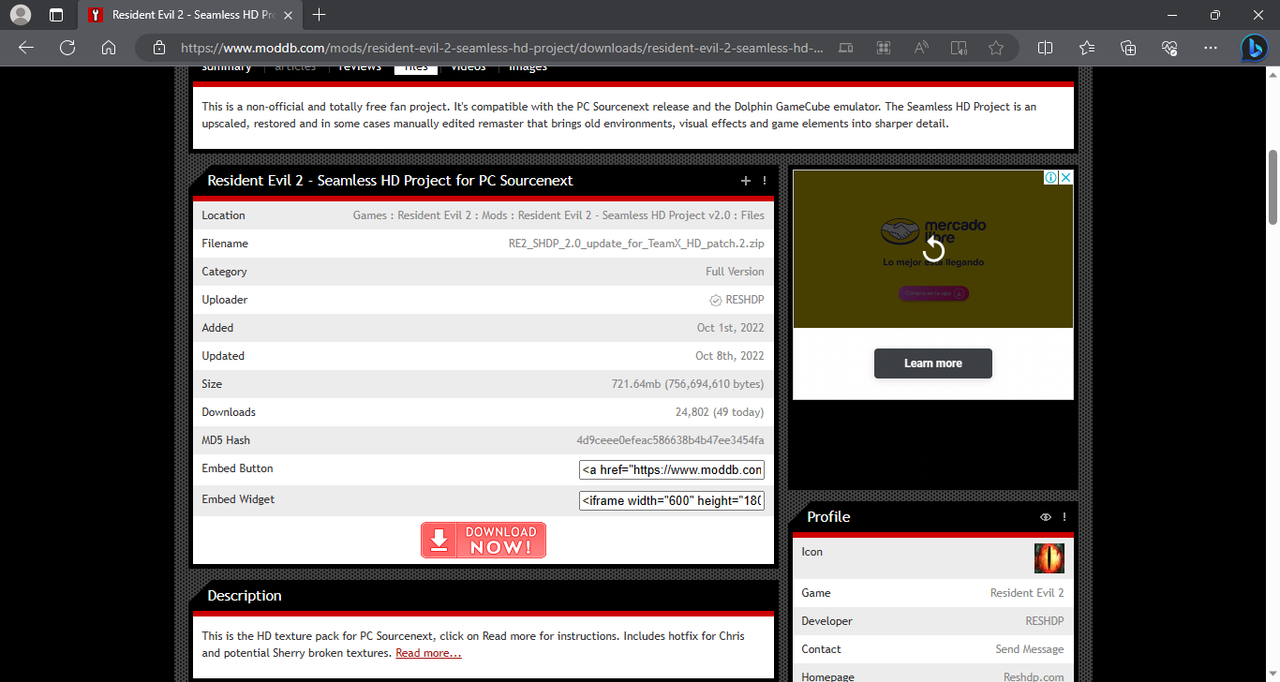
Task: Click the Download Now button
Action: point(483,540)
